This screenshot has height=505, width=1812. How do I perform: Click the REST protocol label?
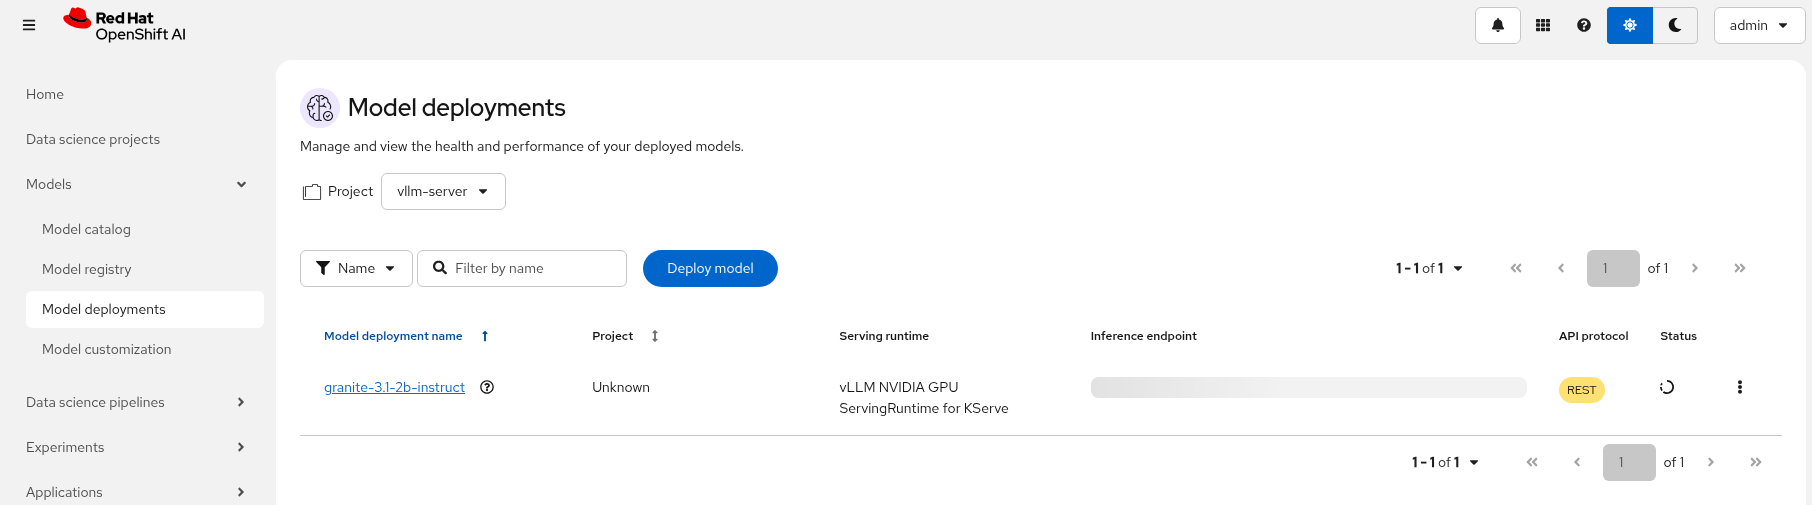[x=1581, y=390]
